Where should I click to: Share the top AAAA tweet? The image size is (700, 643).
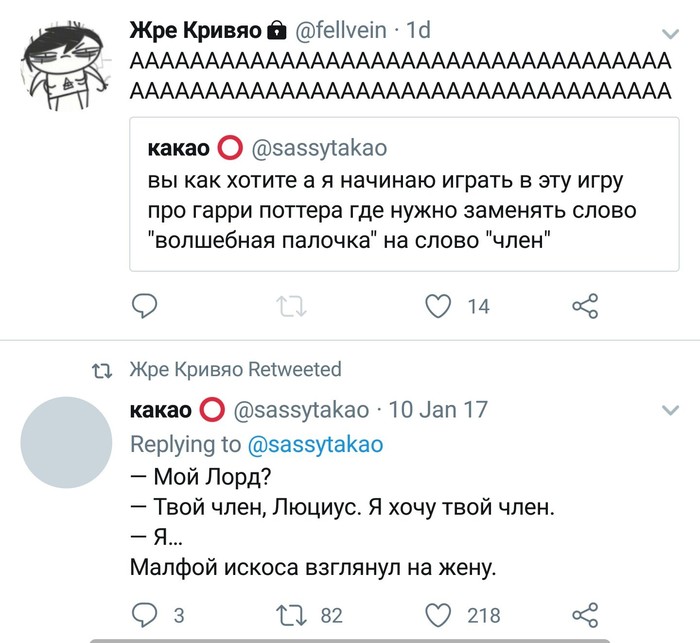584,305
